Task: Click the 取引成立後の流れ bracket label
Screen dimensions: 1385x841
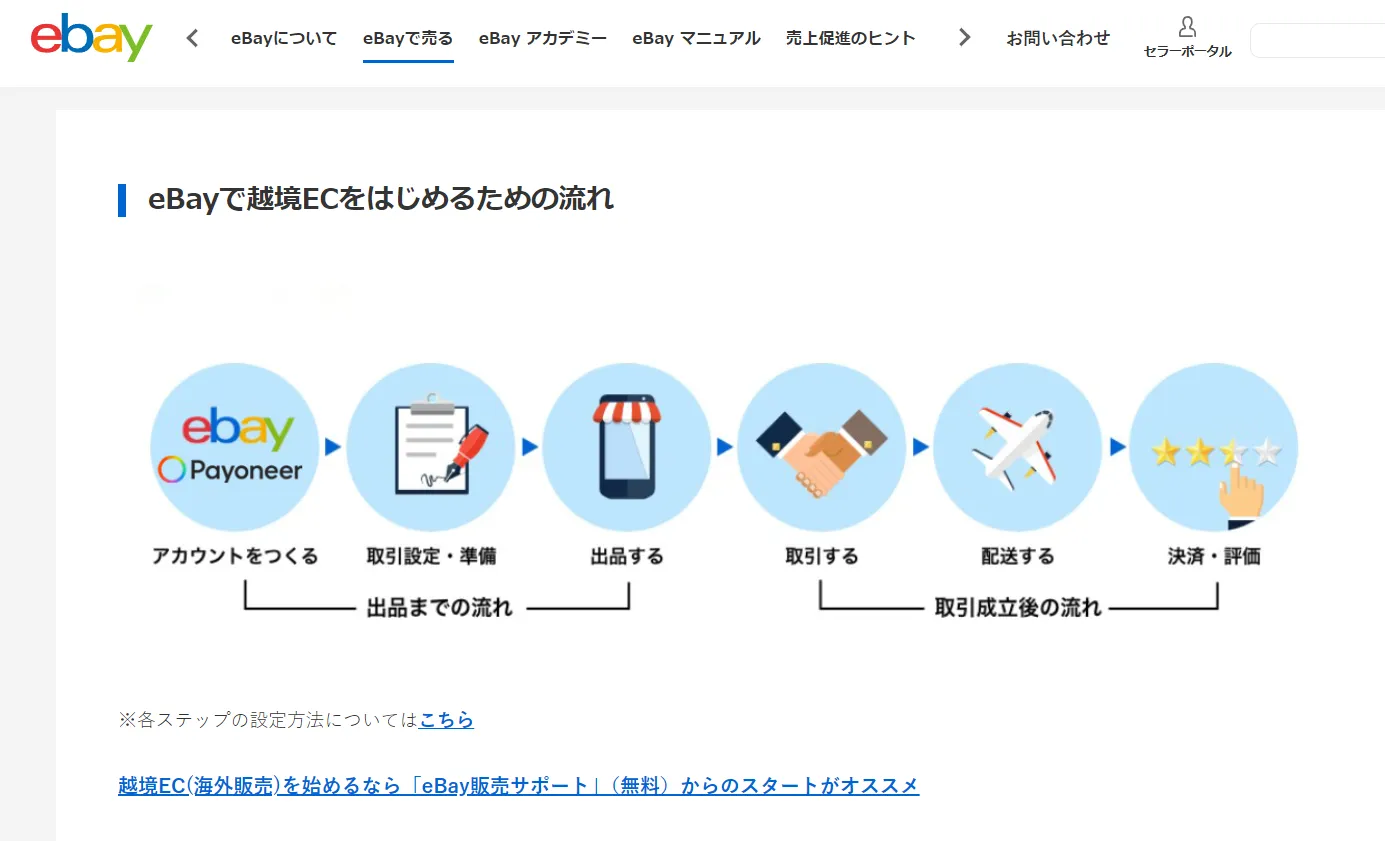Action: (x=1018, y=607)
